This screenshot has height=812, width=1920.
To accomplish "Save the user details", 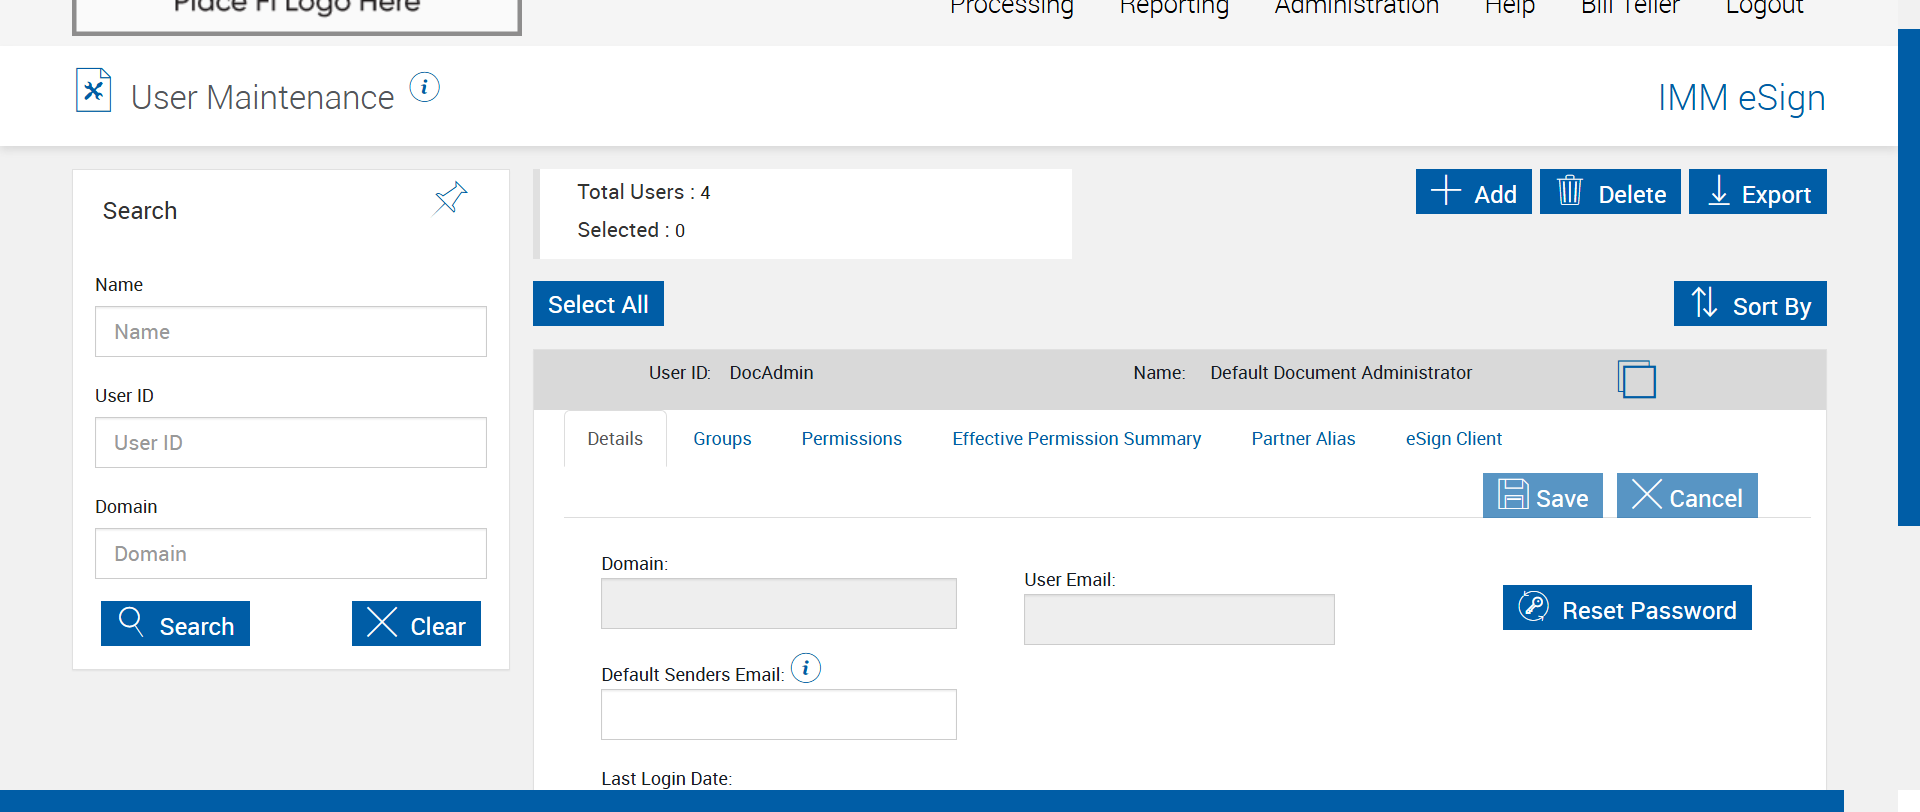I will [x=1542, y=496].
